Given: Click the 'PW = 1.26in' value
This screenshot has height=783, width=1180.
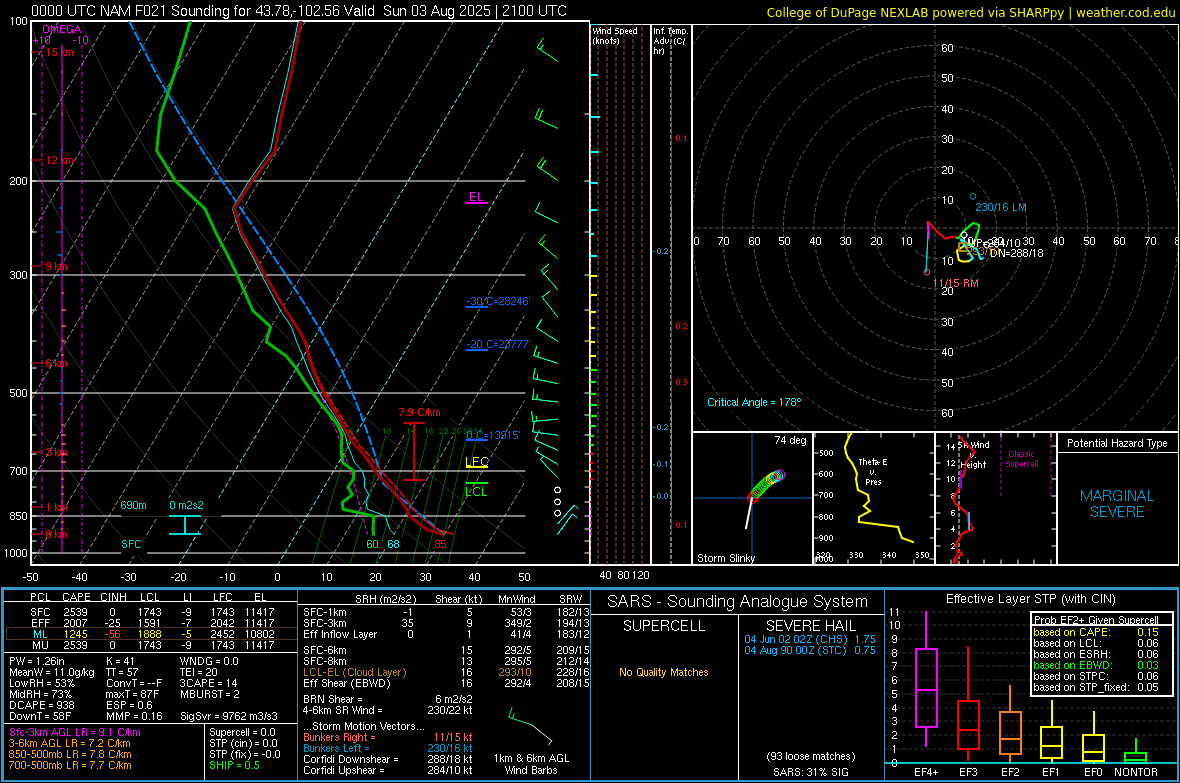Looking at the screenshot, I should [37, 661].
